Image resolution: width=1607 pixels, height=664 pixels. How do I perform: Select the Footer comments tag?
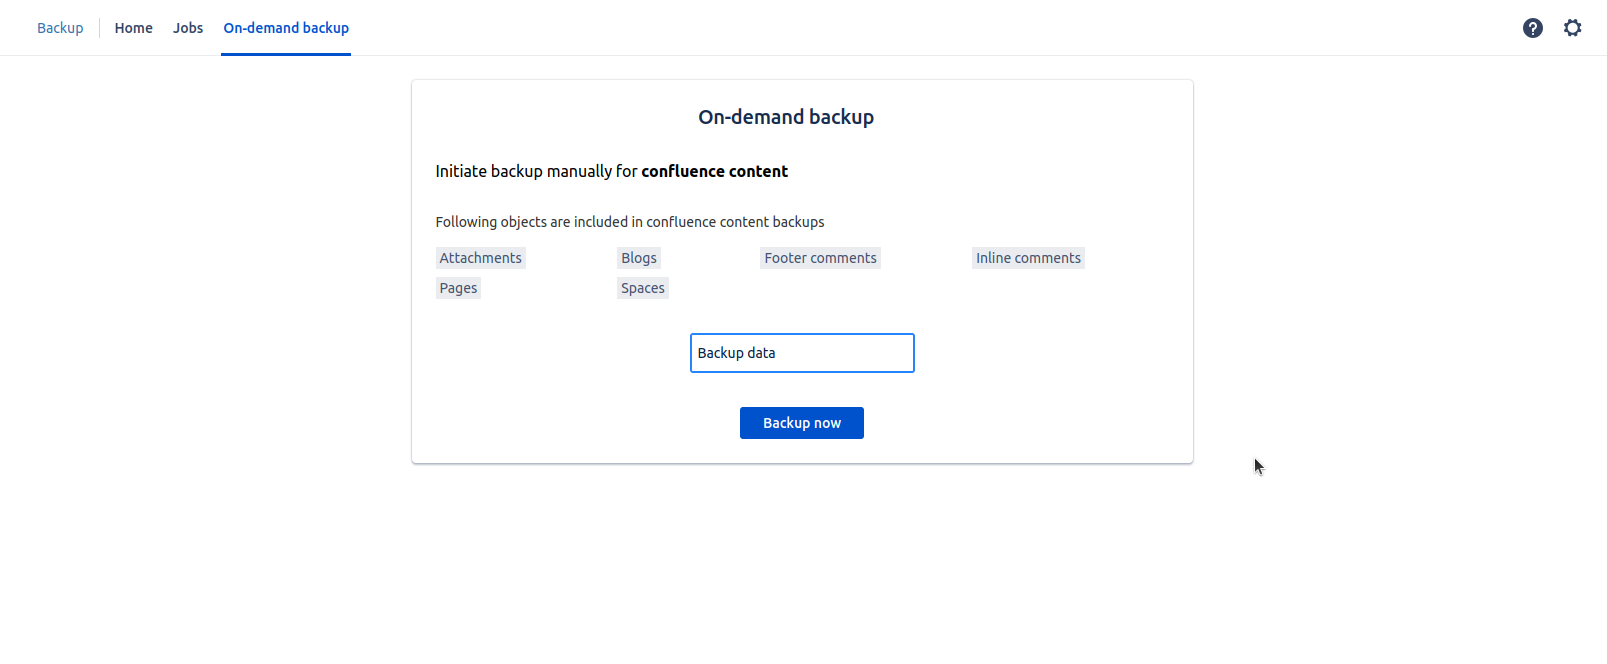(820, 258)
